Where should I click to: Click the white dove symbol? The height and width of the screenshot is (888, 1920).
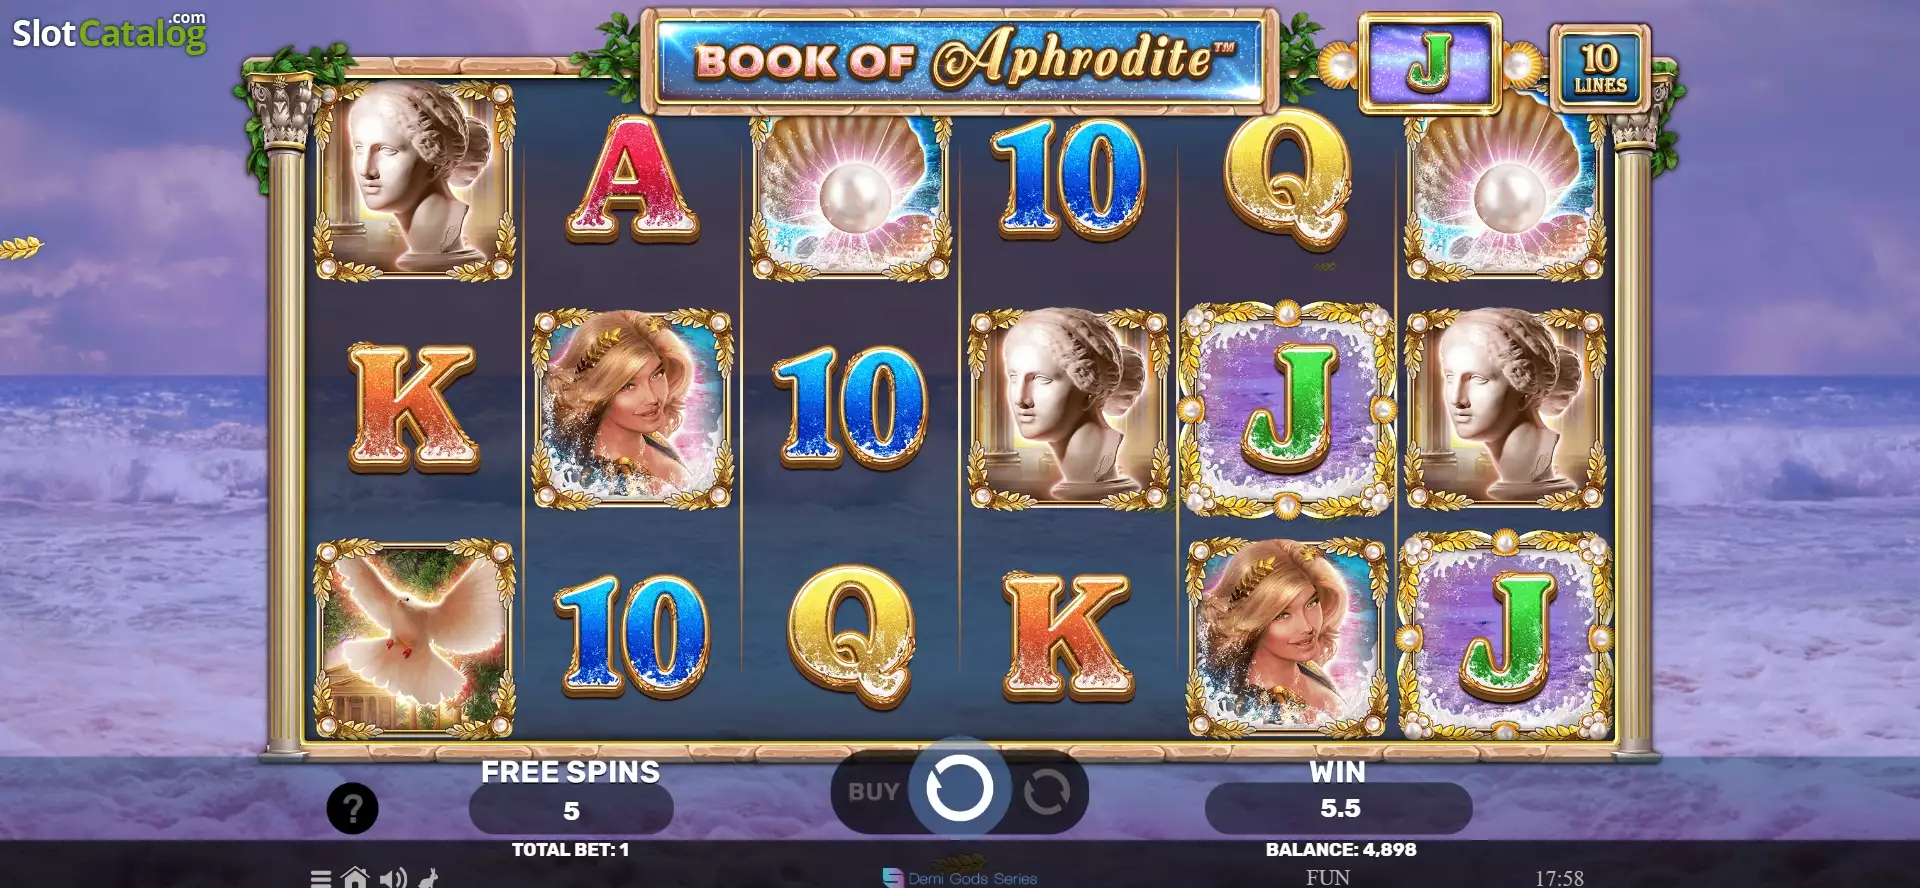[x=414, y=638]
